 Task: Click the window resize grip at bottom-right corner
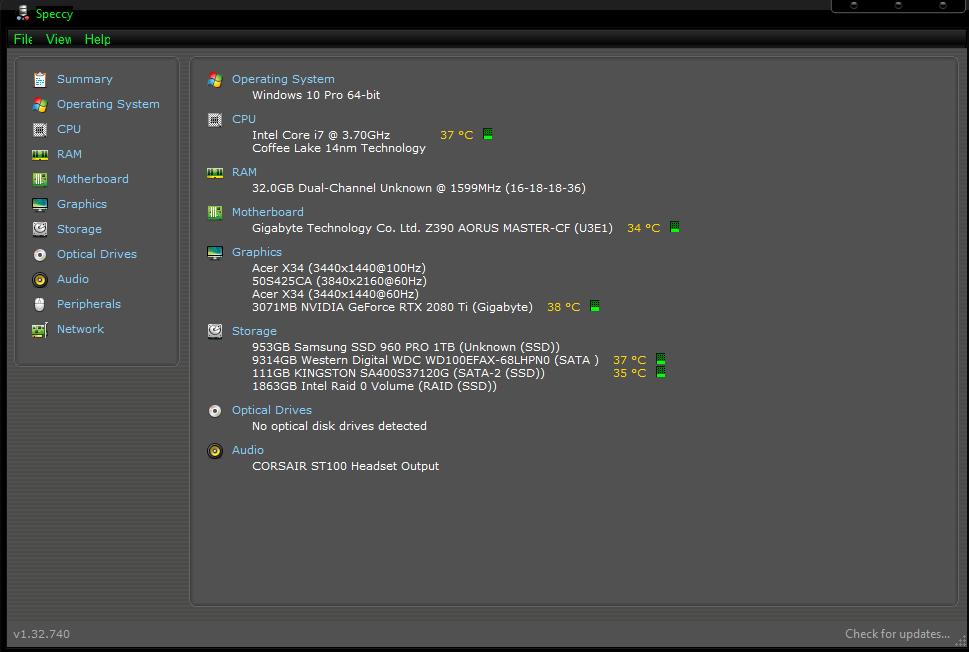960,643
